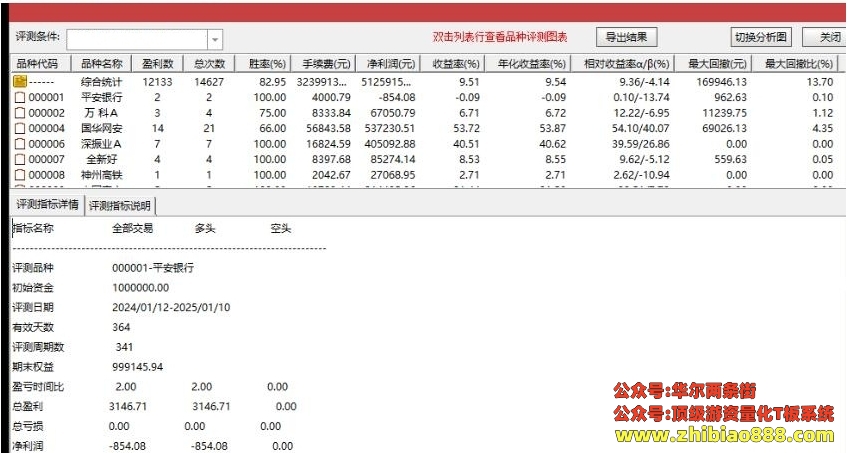The height and width of the screenshot is (453, 850).
Task: Select the 综合统计 summary row
Action: [428, 82]
